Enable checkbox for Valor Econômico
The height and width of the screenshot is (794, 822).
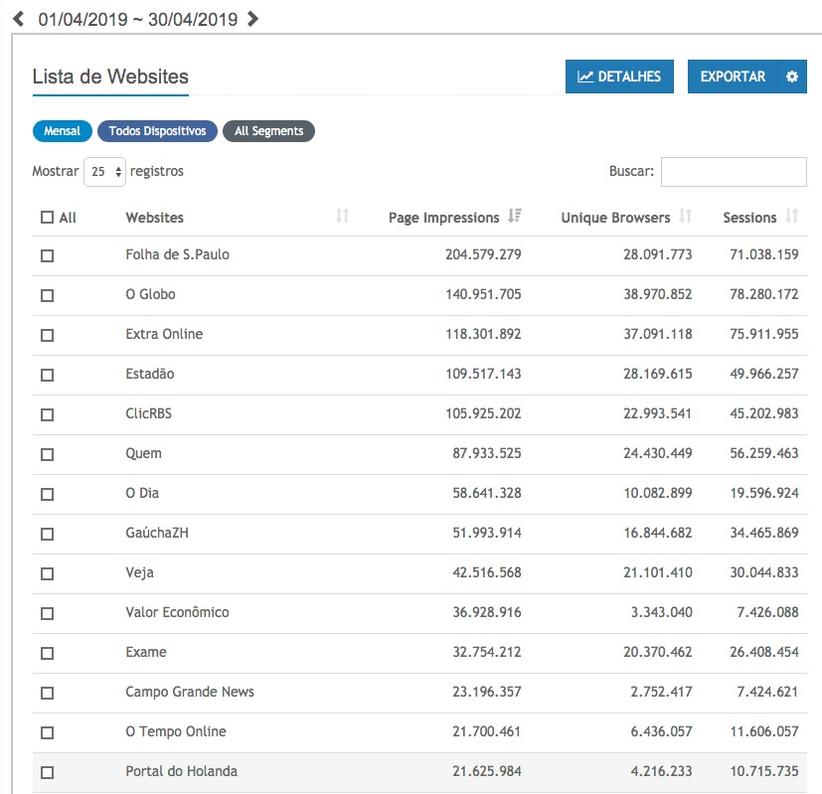47,613
